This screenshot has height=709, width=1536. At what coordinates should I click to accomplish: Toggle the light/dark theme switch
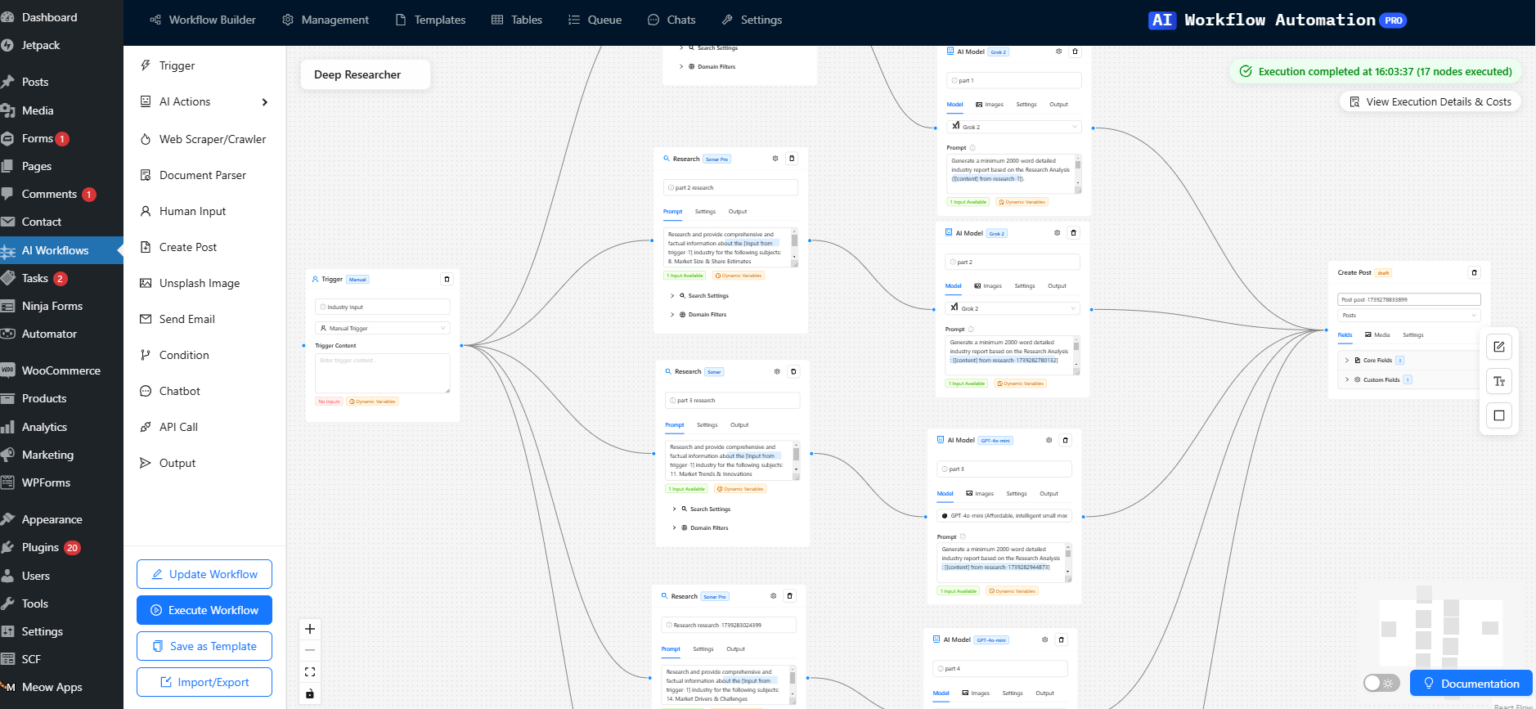1382,683
